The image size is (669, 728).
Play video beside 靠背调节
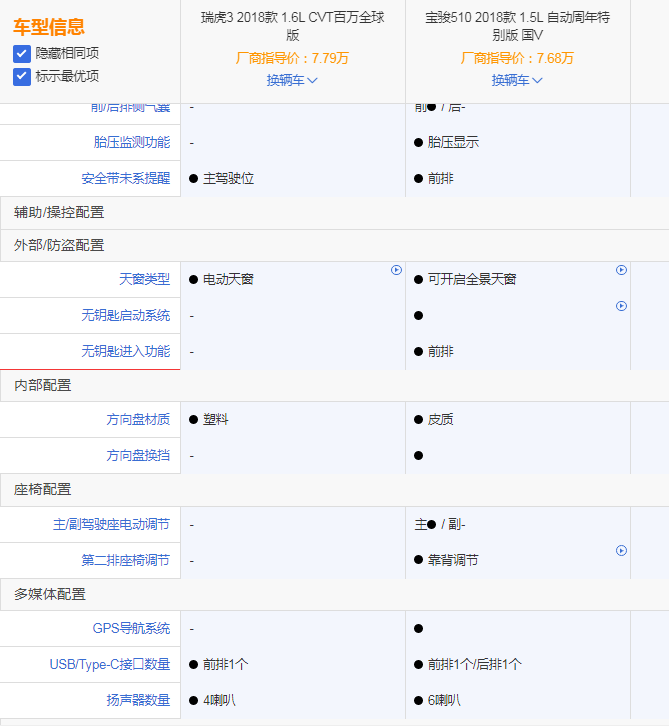[x=621, y=551]
